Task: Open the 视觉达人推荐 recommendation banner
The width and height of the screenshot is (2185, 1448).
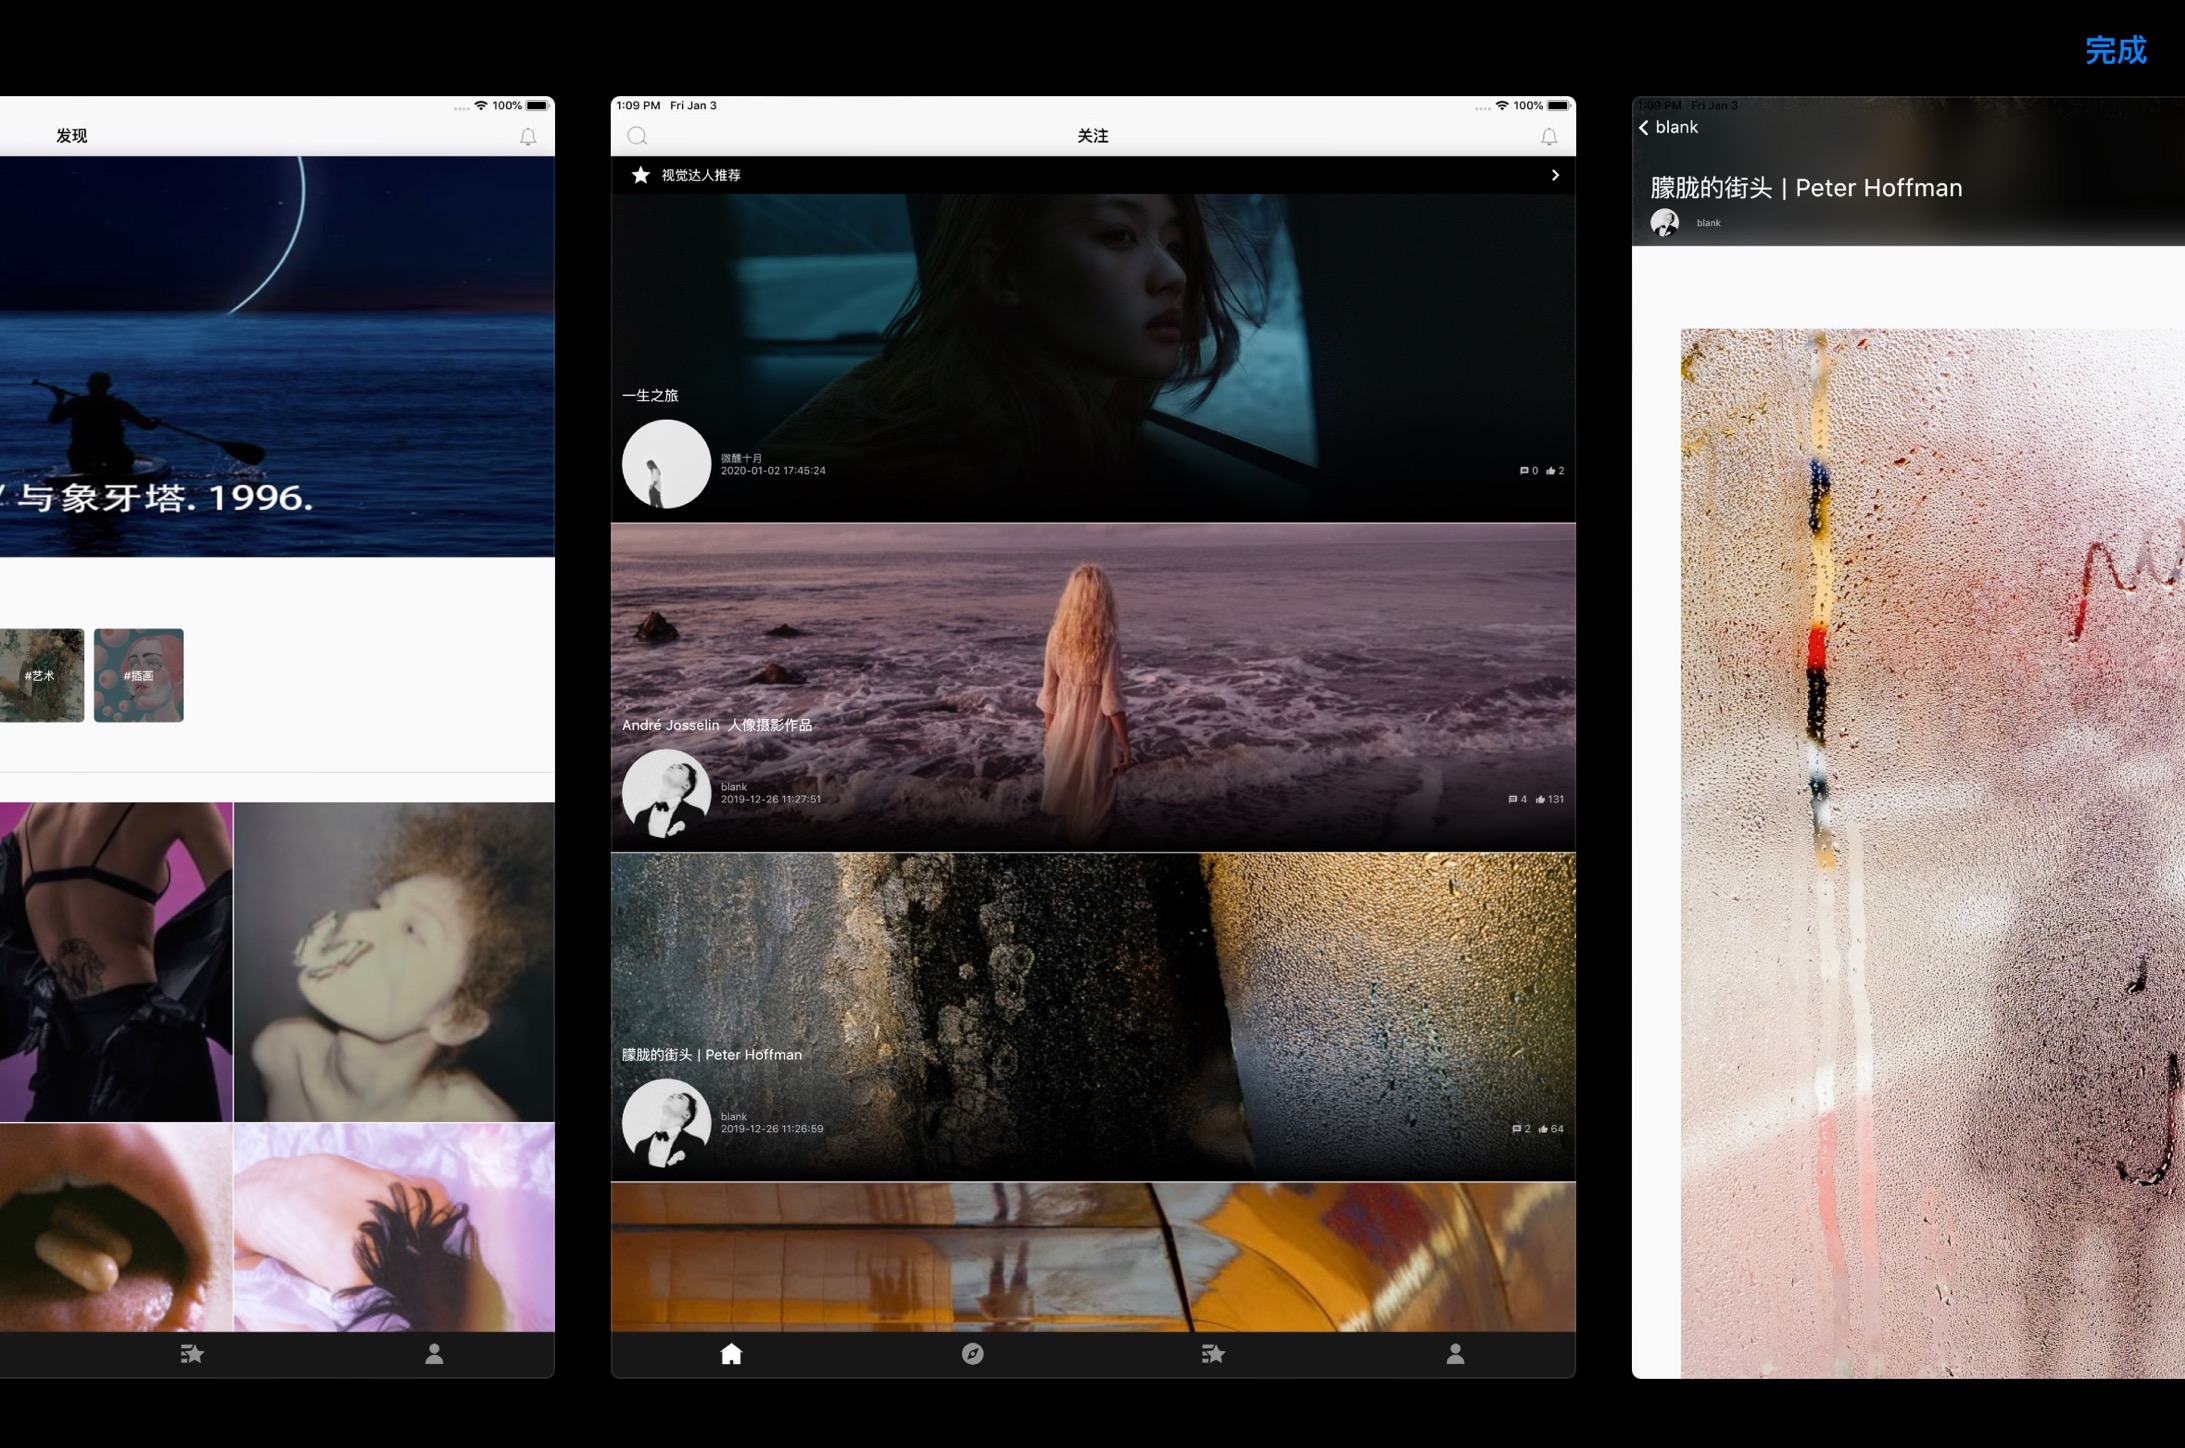Action: [701, 175]
